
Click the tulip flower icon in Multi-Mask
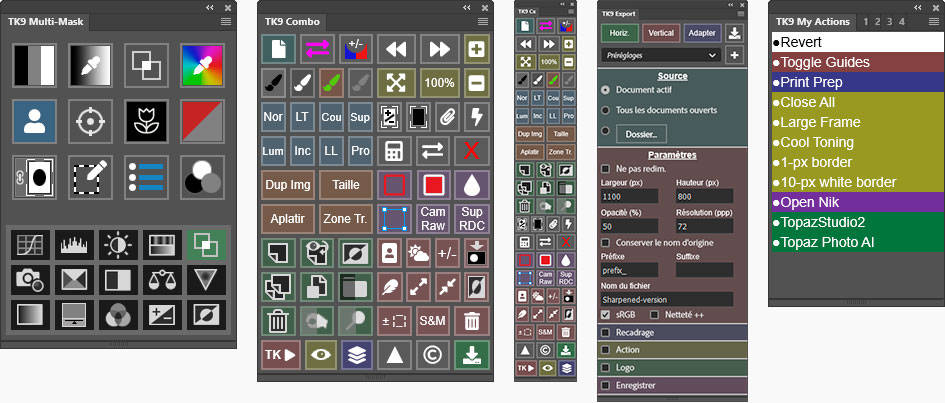pyautogui.click(x=146, y=122)
